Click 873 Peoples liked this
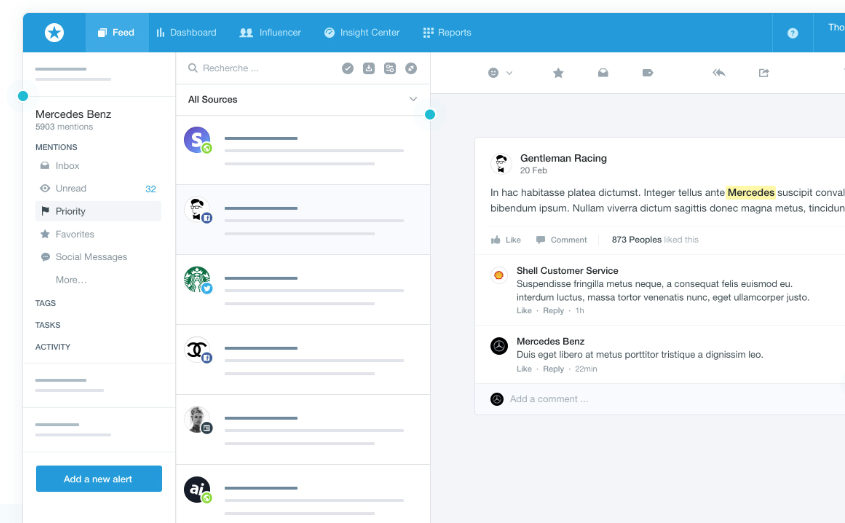The height and width of the screenshot is (523, 845). pos(655,240)
